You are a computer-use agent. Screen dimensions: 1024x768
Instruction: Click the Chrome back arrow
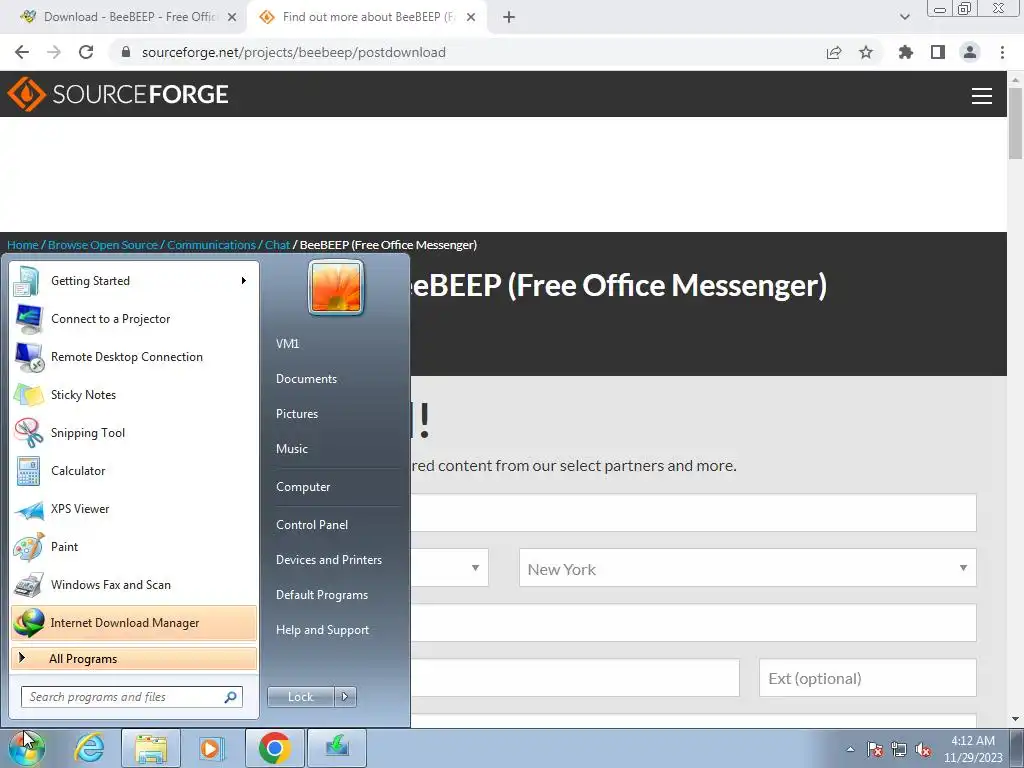pos(22,52)
